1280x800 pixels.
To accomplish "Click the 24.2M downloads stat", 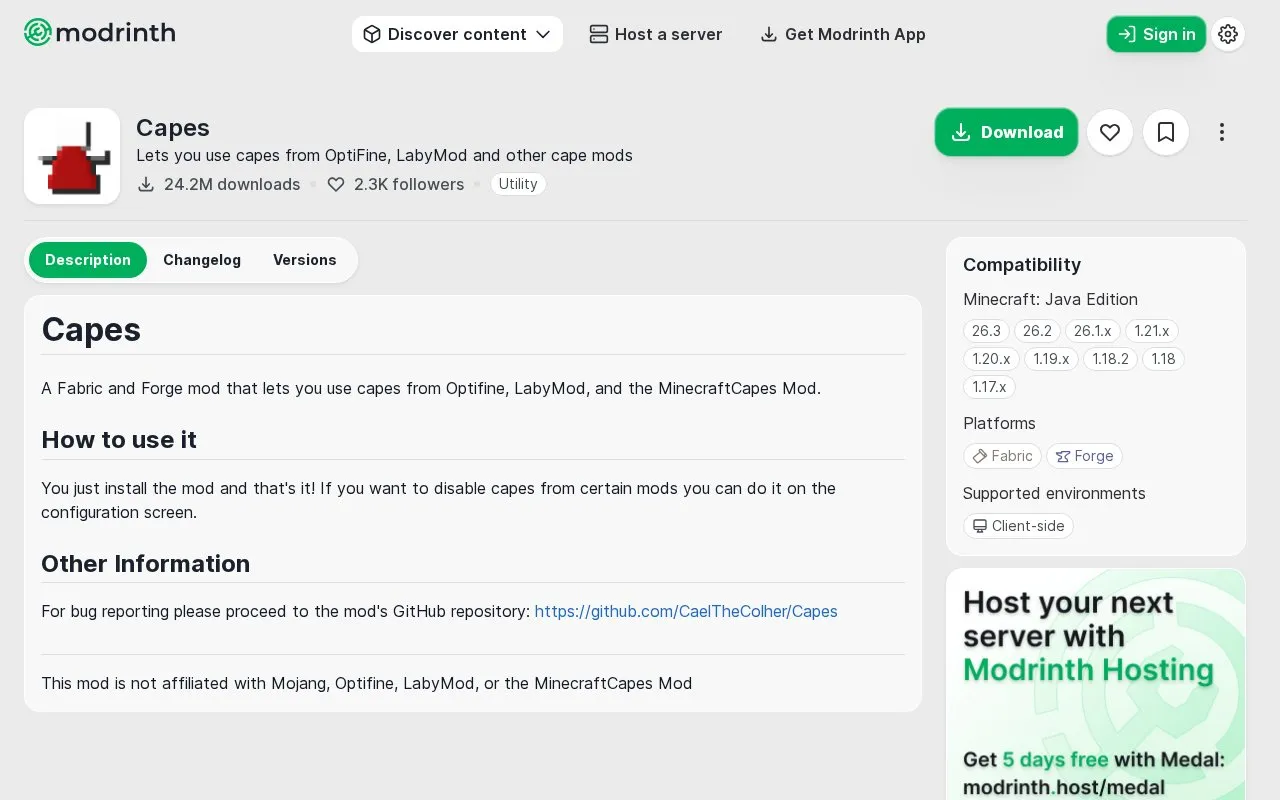I will pos(219,184).
